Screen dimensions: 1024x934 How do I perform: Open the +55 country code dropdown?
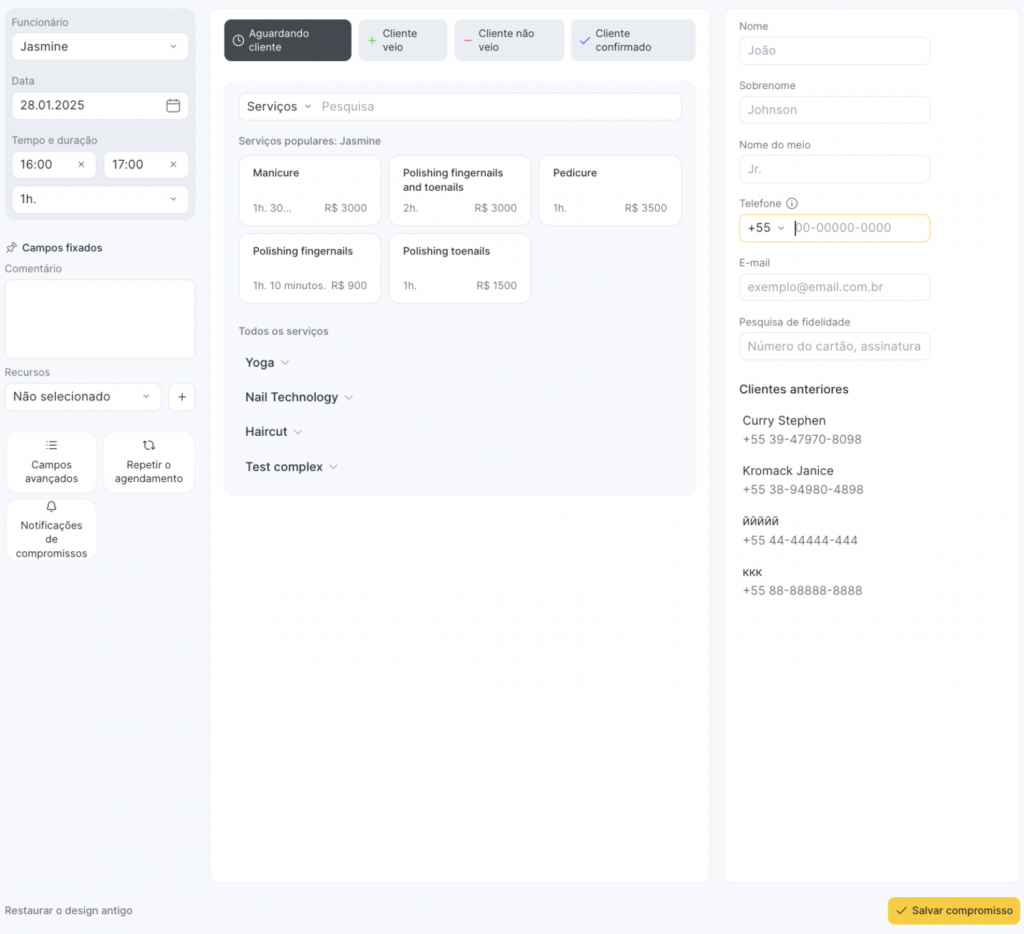[765, 228]
